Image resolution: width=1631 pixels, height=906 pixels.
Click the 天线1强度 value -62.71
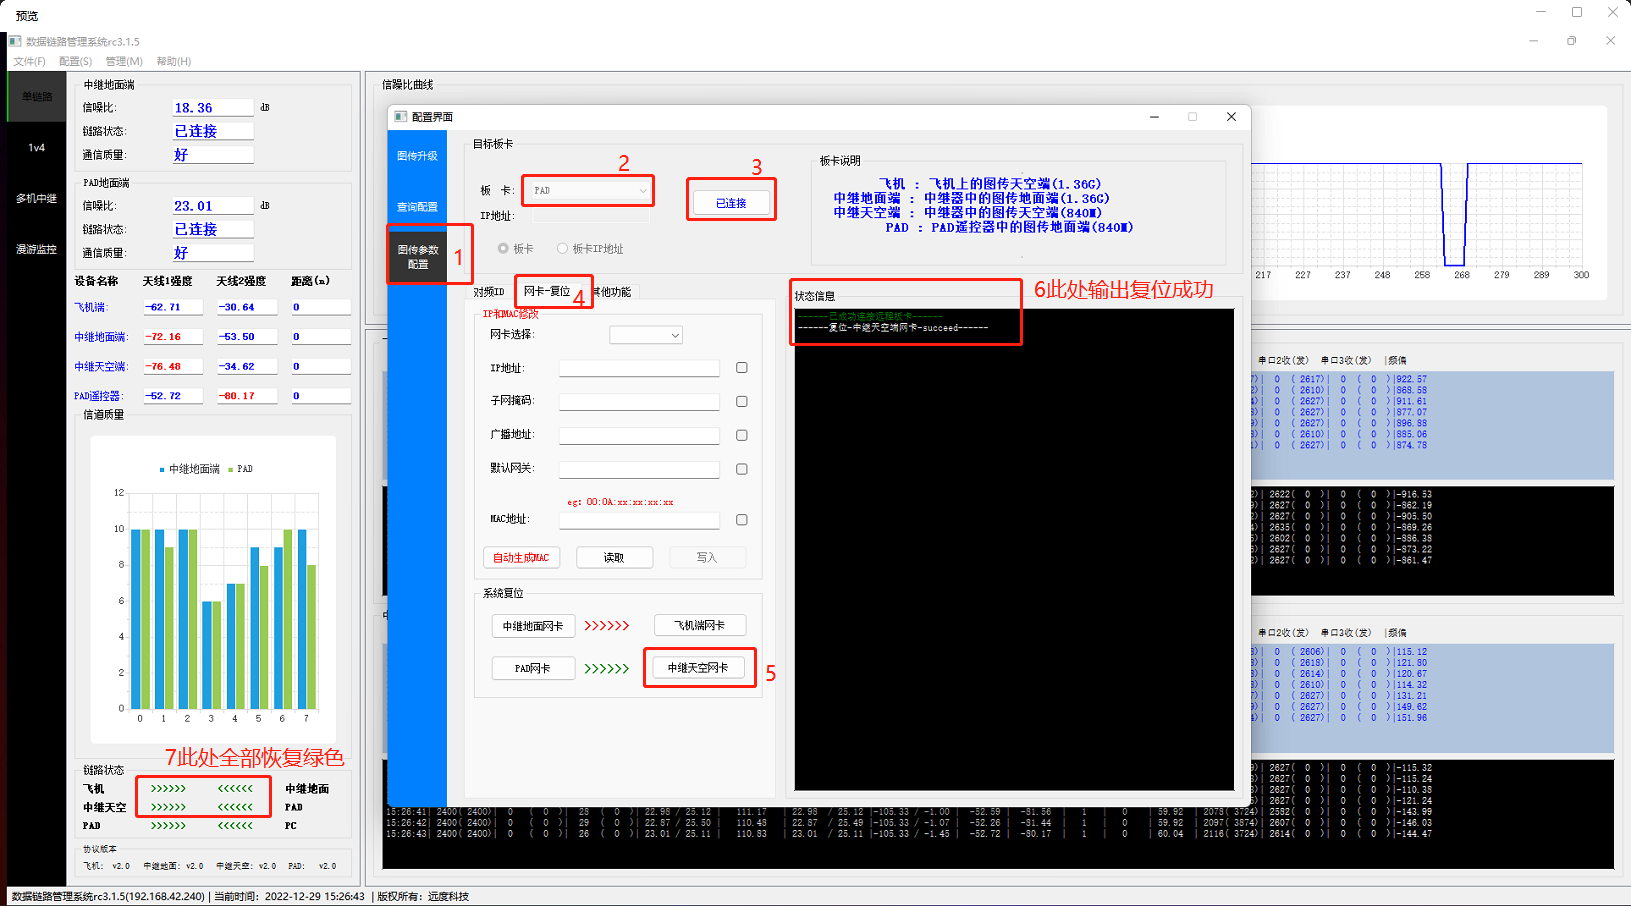[x=173, y=308]
